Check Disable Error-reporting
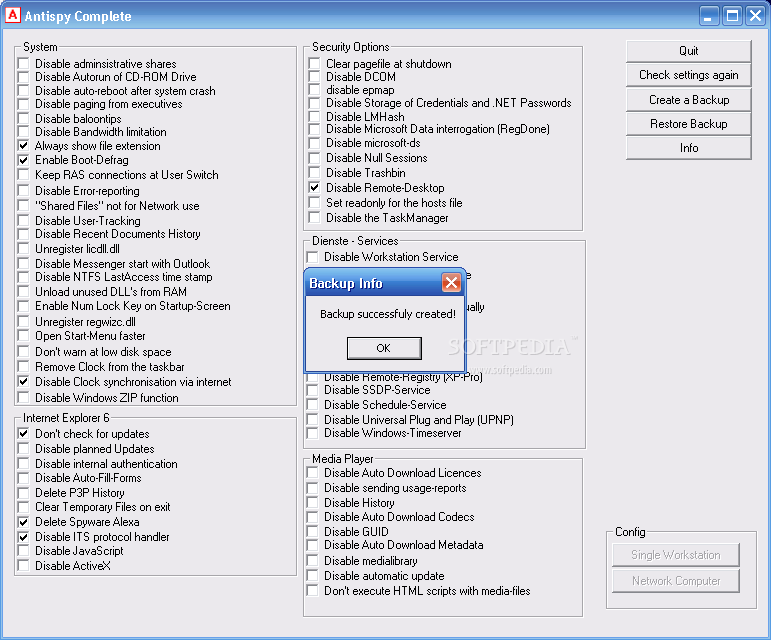771x640 pixels. pos(23,191)
